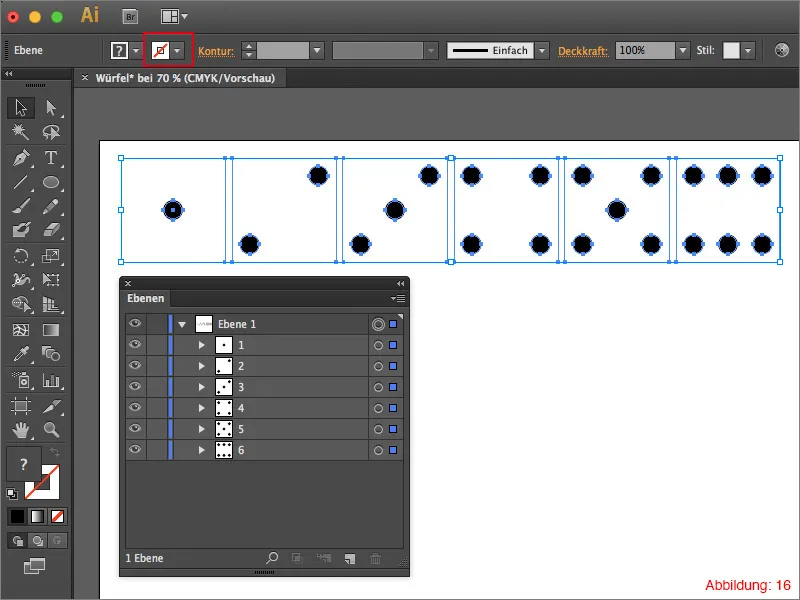Open Einfach brush definition dropdown

(542, 51)
